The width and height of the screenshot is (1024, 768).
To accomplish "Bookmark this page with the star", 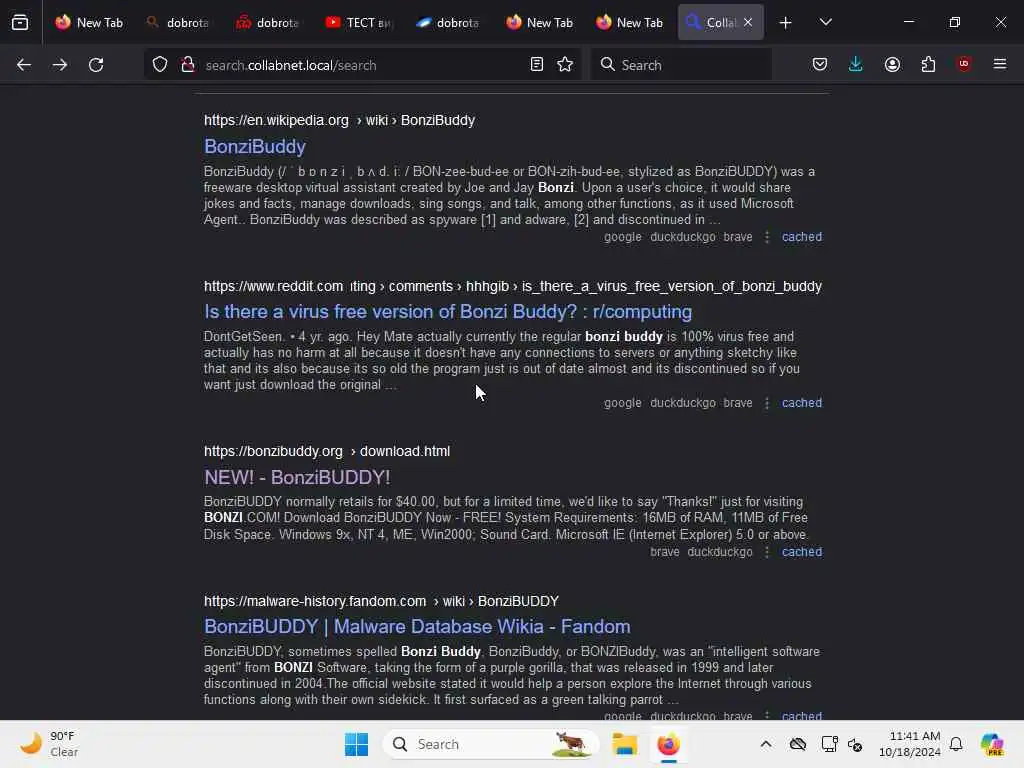I will 565,65.
